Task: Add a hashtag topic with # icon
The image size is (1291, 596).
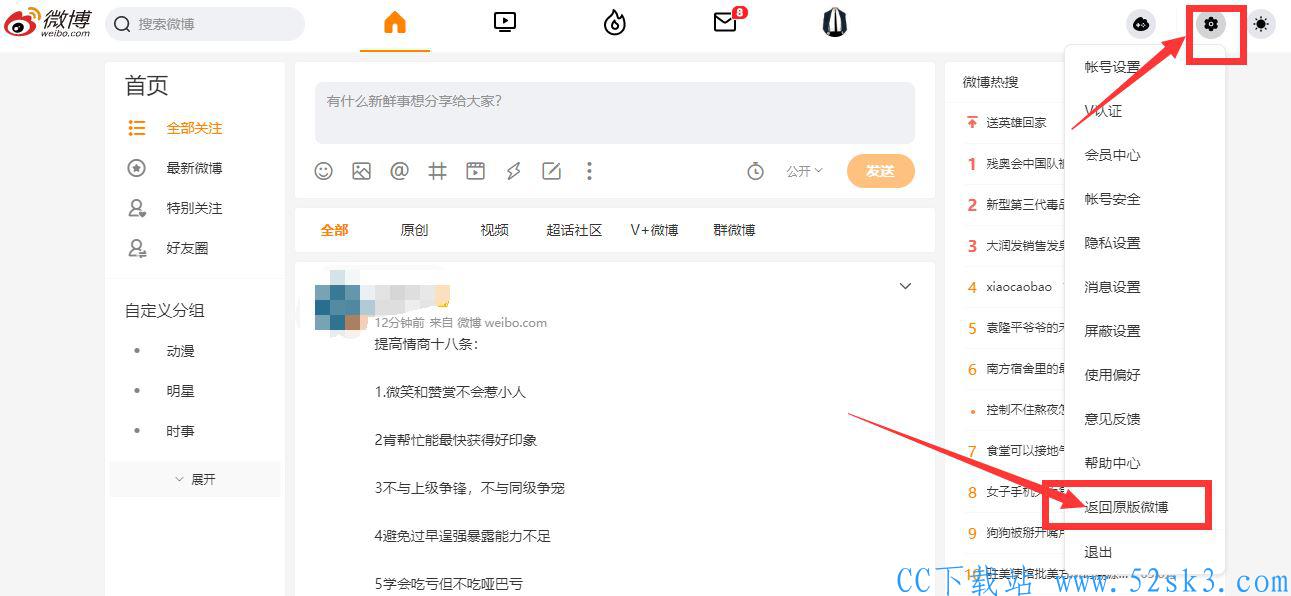Action: (437, 171)
